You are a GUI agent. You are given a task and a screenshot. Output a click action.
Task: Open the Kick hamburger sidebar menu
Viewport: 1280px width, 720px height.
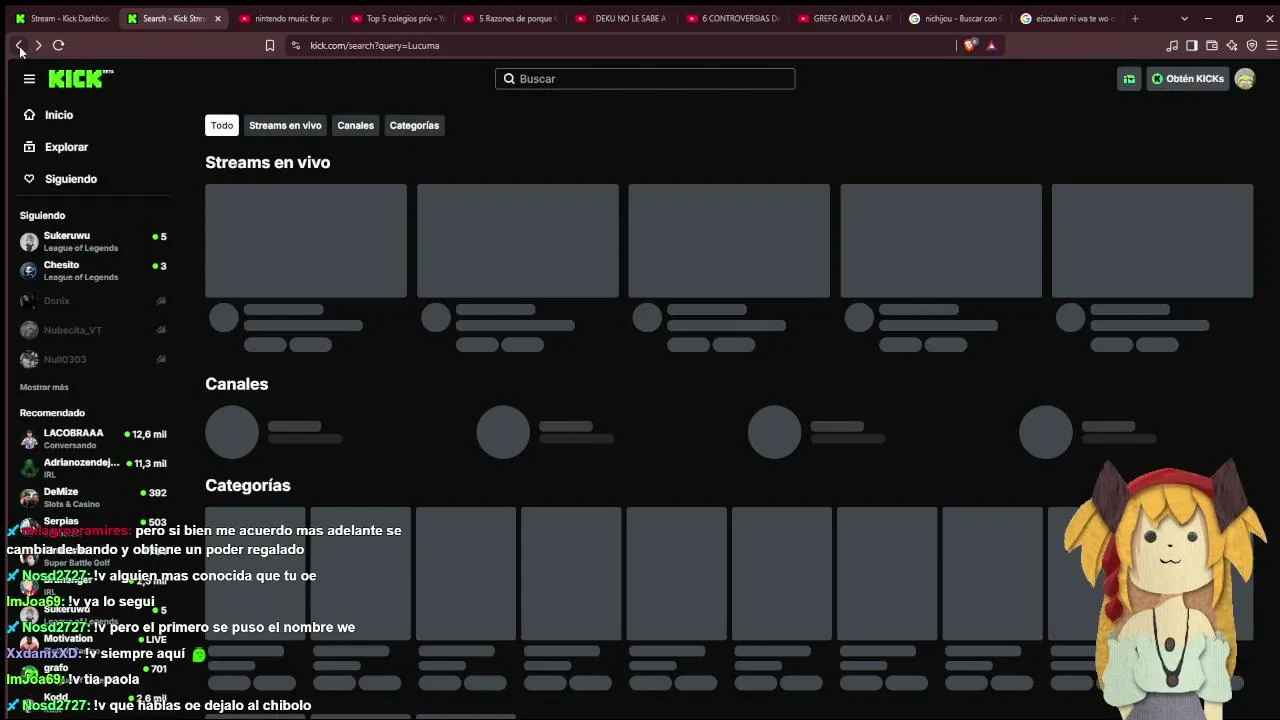coord(29,79)
